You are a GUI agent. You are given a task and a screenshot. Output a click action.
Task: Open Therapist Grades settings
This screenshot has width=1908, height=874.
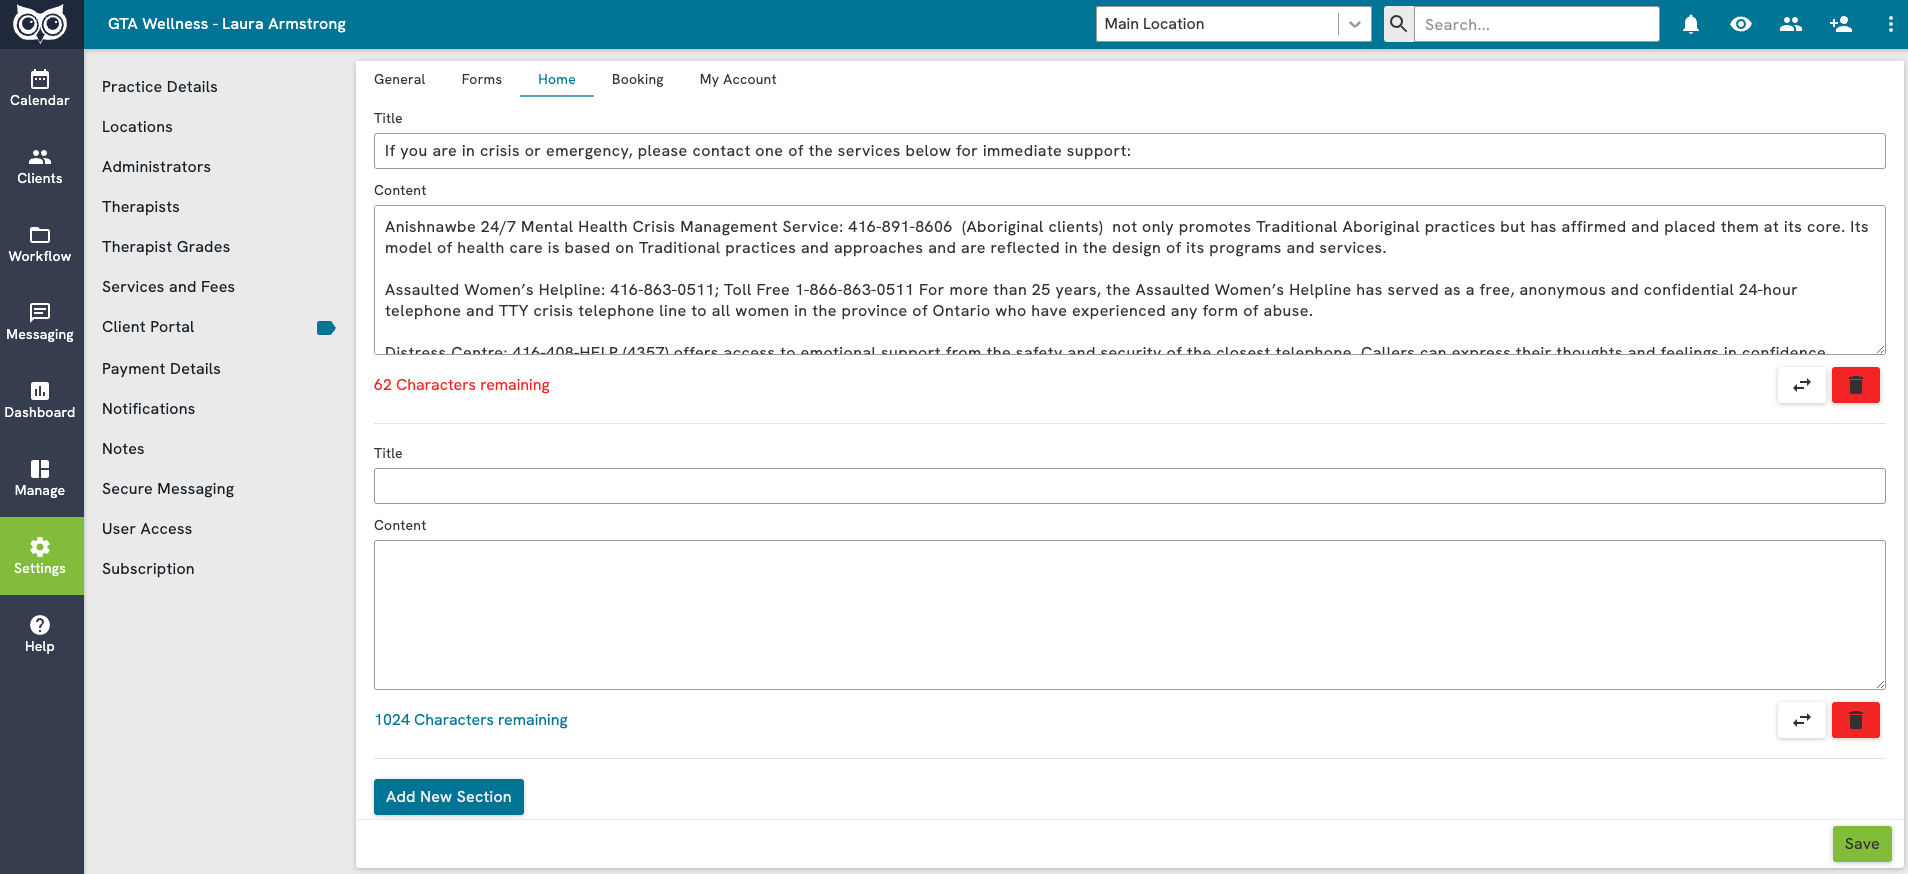click(x=166, y=247)
